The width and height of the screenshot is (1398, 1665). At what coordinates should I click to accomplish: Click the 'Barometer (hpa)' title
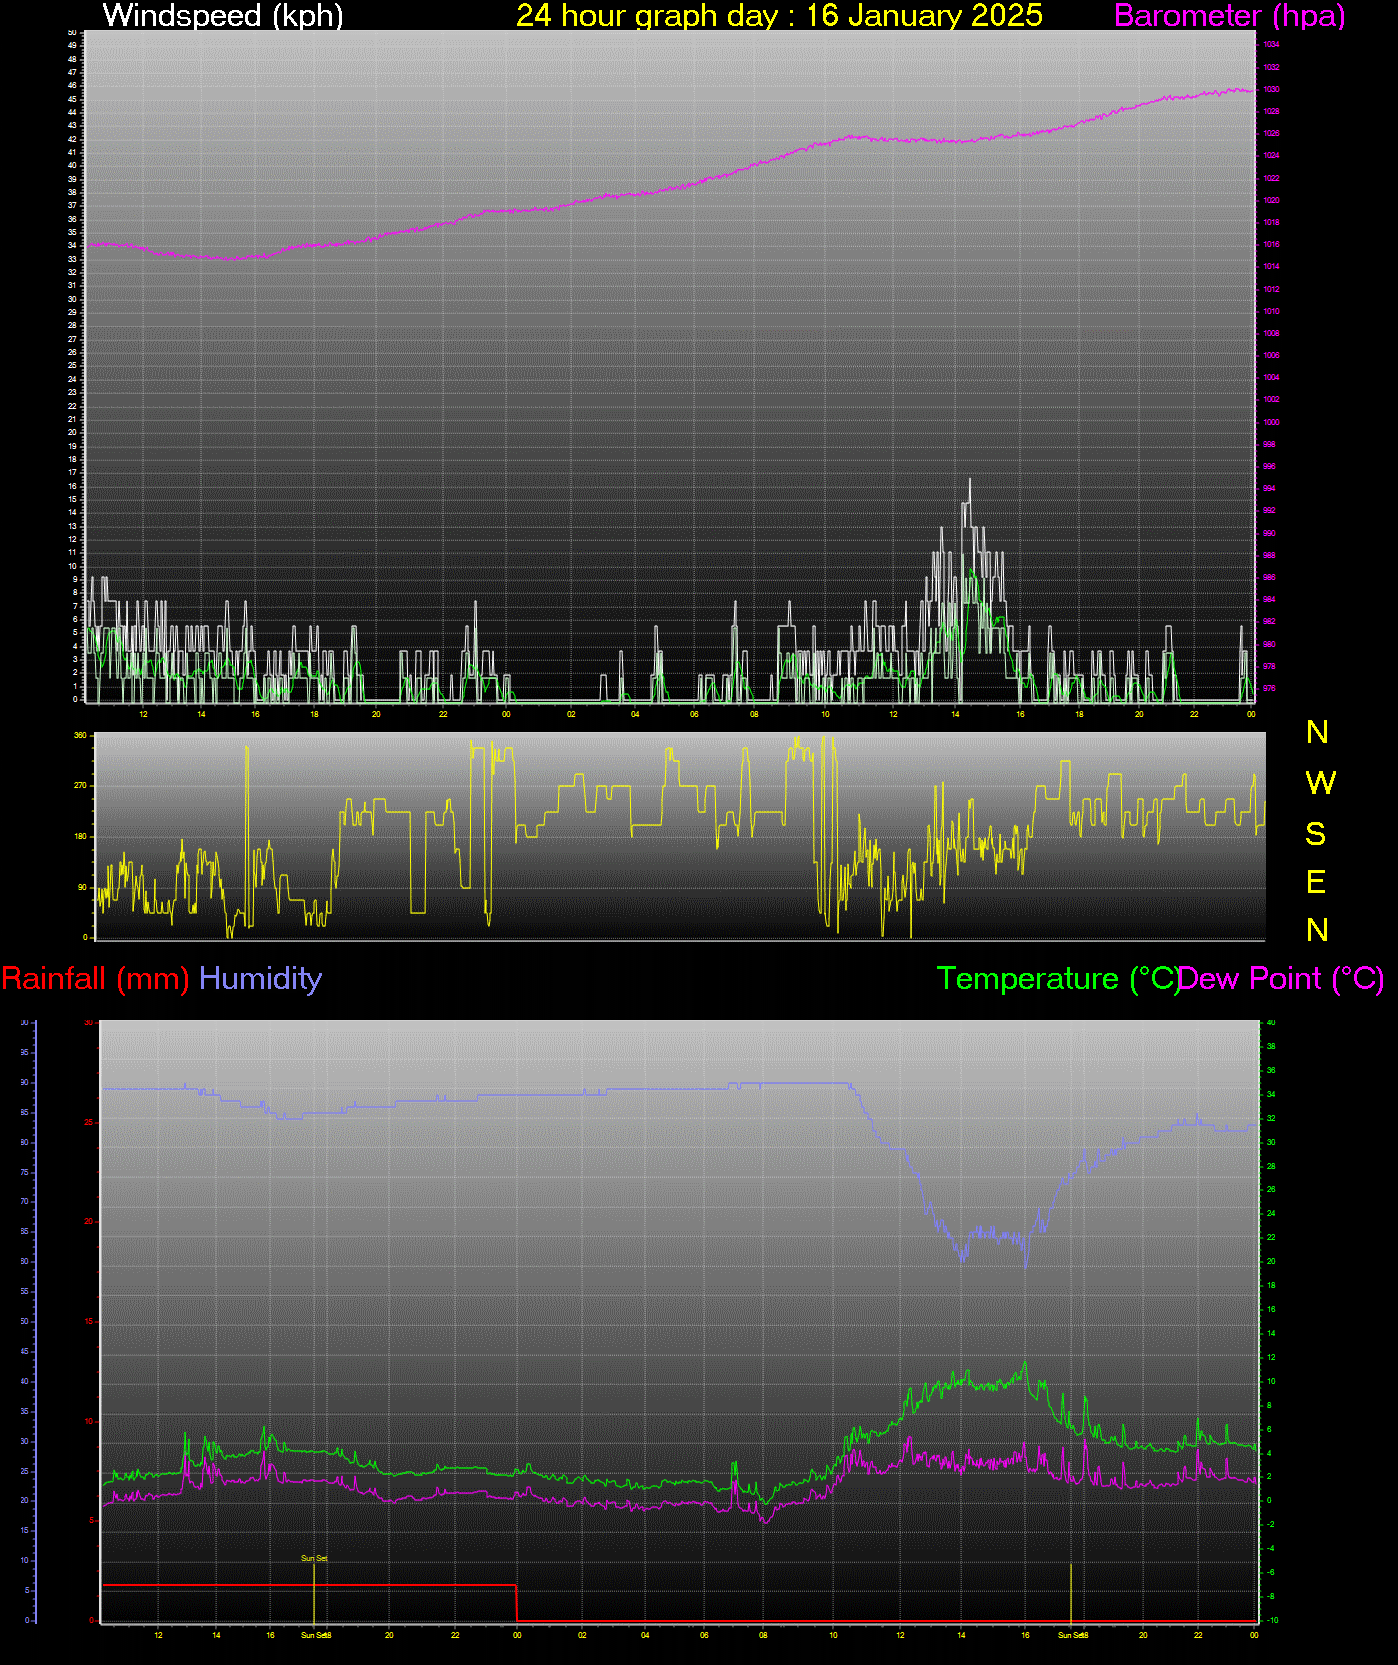point(1230,15)
